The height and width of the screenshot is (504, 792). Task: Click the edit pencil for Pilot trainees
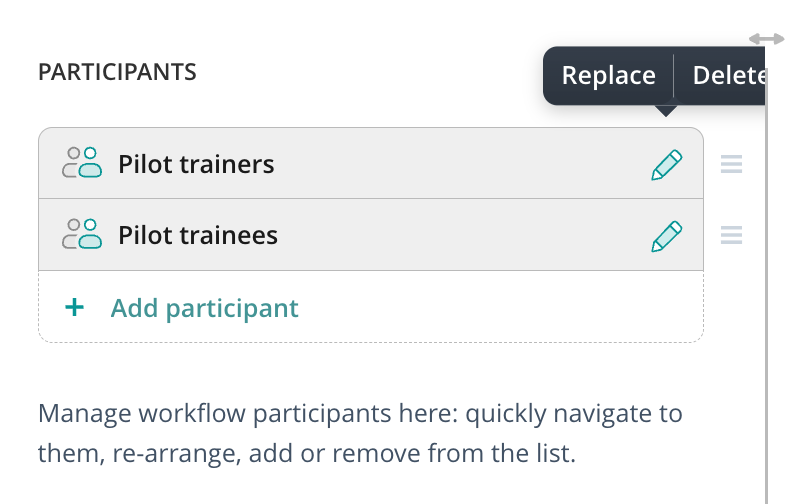tap(667, 236)
